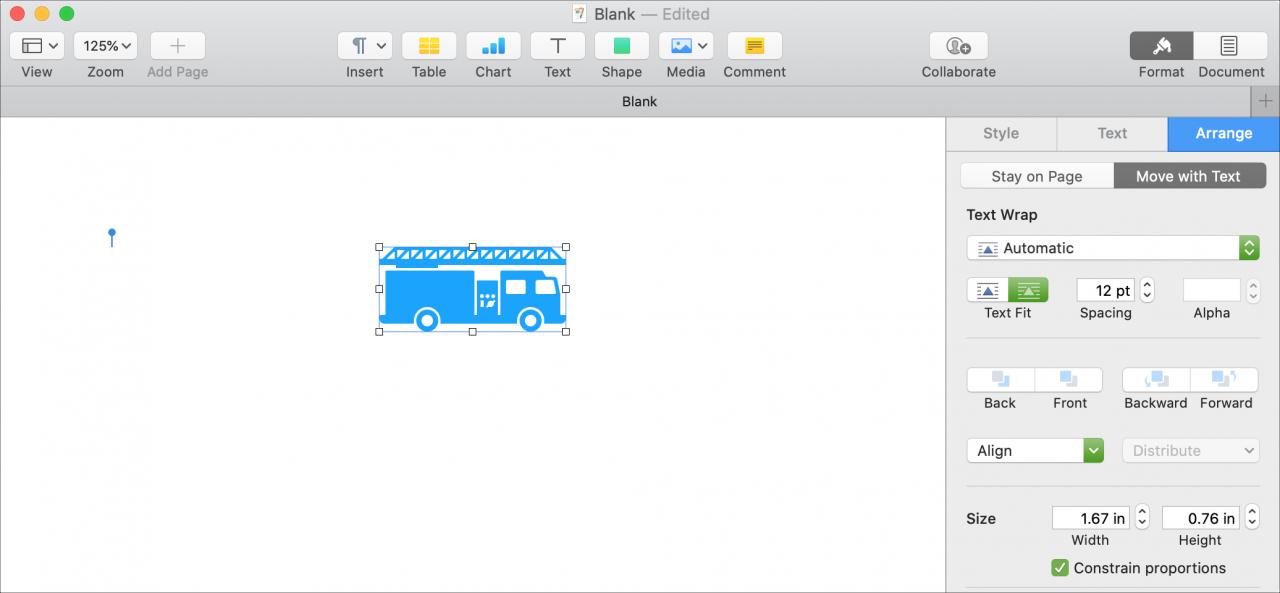Image resolution: width=1280 pixels, height=593 pixels.
Task: Move object Backward one layer
Action: pos(1156,380)
